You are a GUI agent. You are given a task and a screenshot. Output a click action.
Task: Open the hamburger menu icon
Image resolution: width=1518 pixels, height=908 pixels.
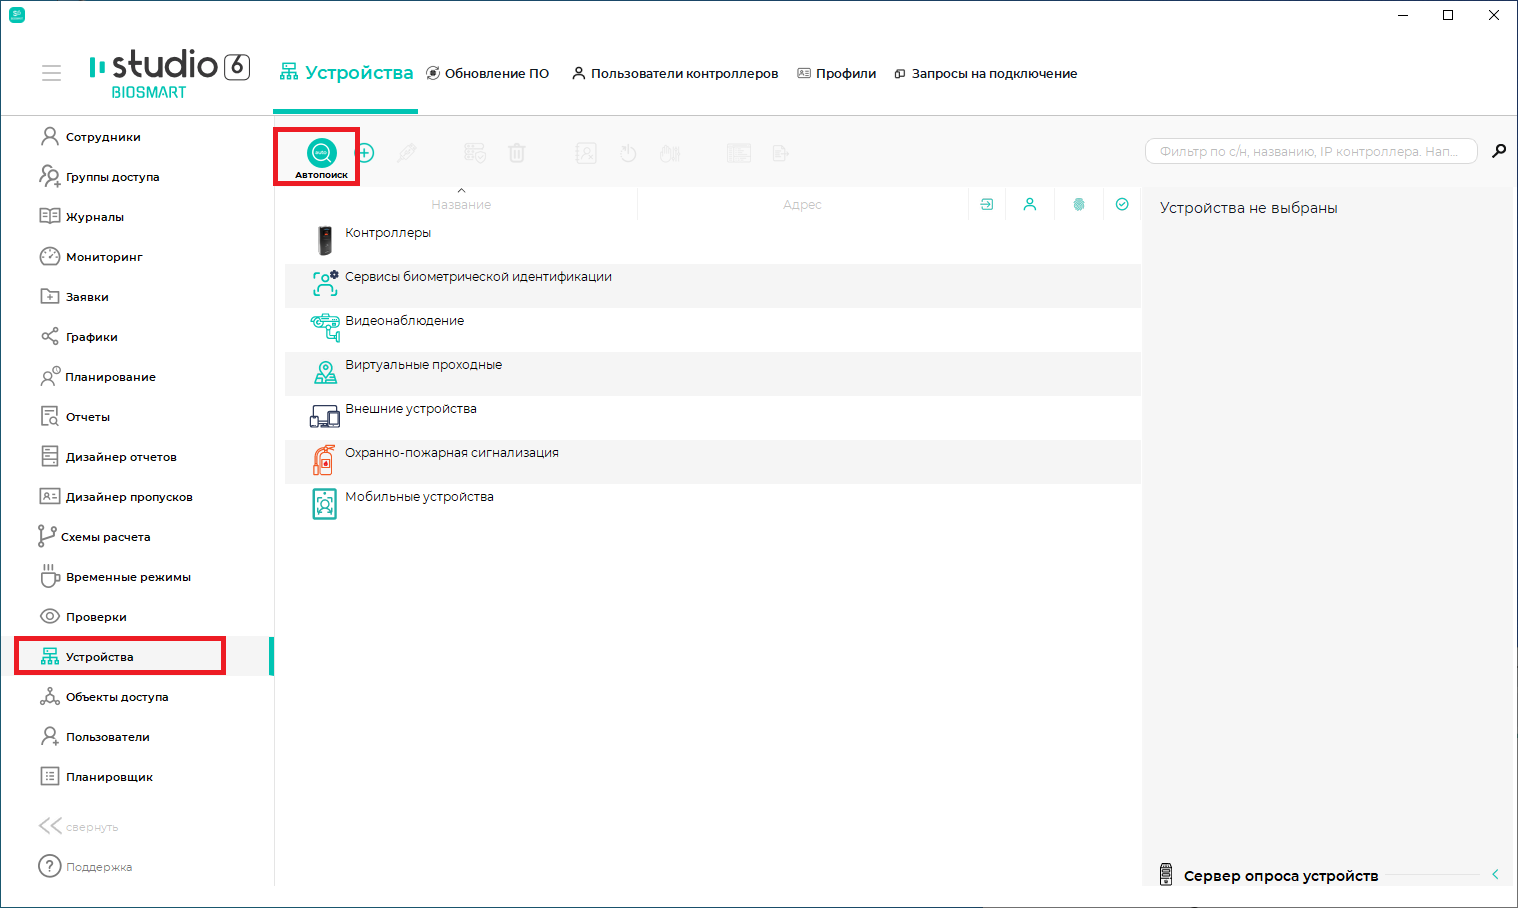51,73
